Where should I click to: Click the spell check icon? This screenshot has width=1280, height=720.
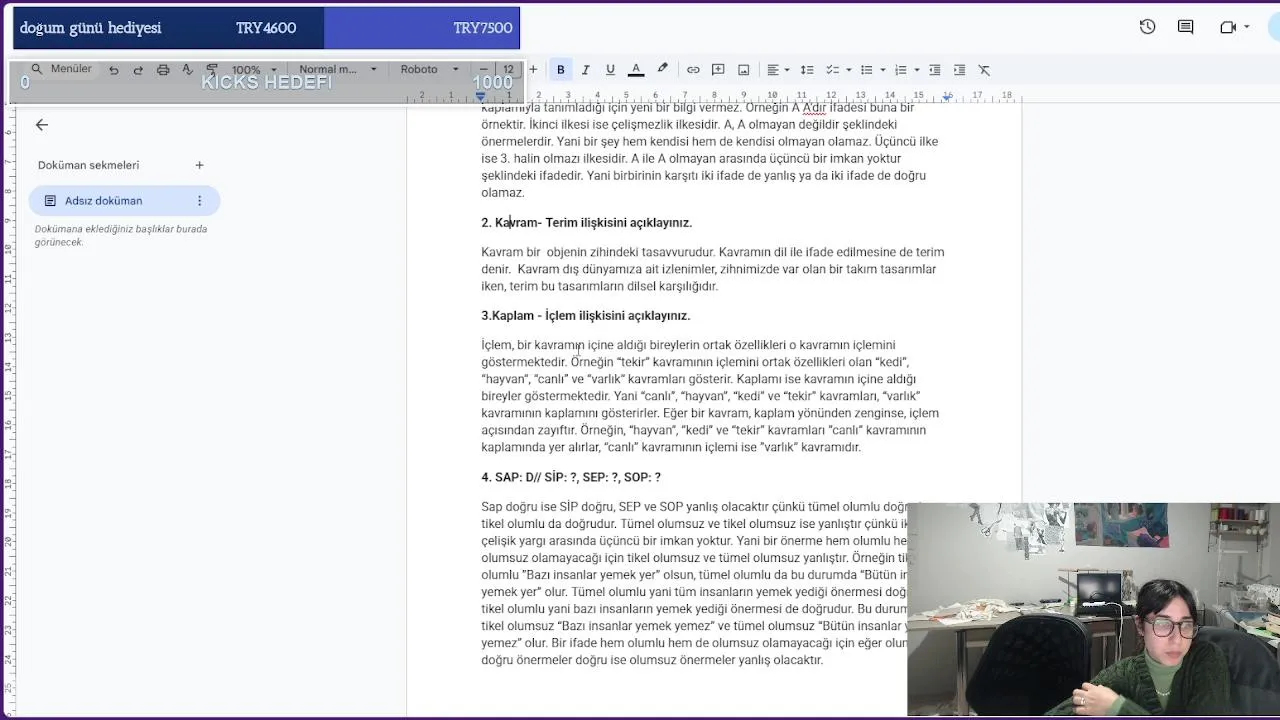(x=187, y=69)
